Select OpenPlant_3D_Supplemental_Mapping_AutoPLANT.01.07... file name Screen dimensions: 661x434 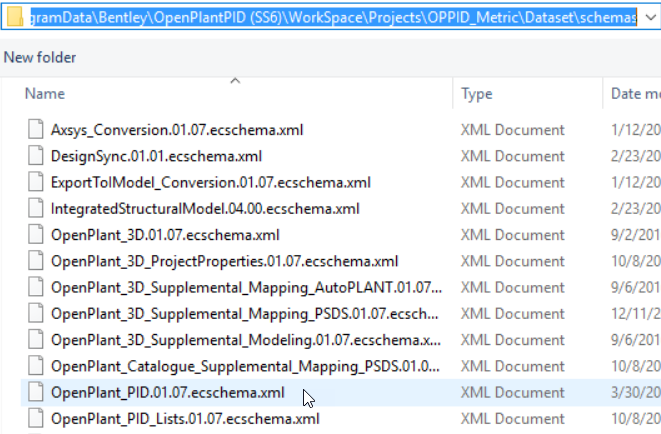246,287
